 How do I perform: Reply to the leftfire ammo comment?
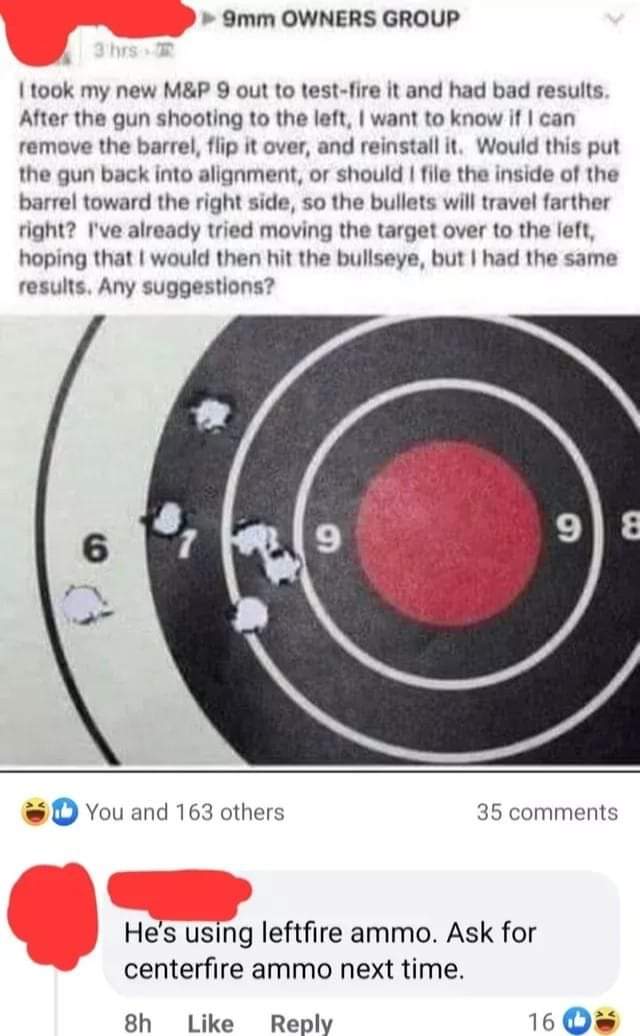(301, 1023)
